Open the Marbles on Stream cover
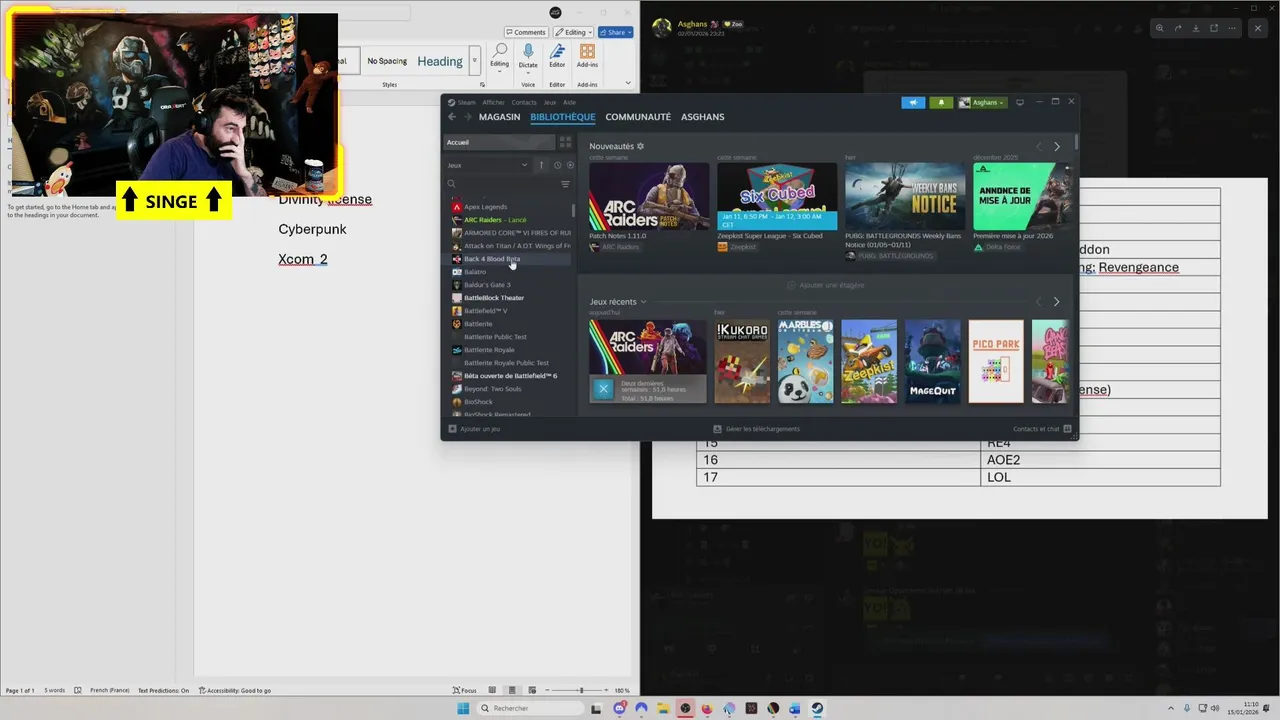The image size is (1280, 720). point(806,361)
